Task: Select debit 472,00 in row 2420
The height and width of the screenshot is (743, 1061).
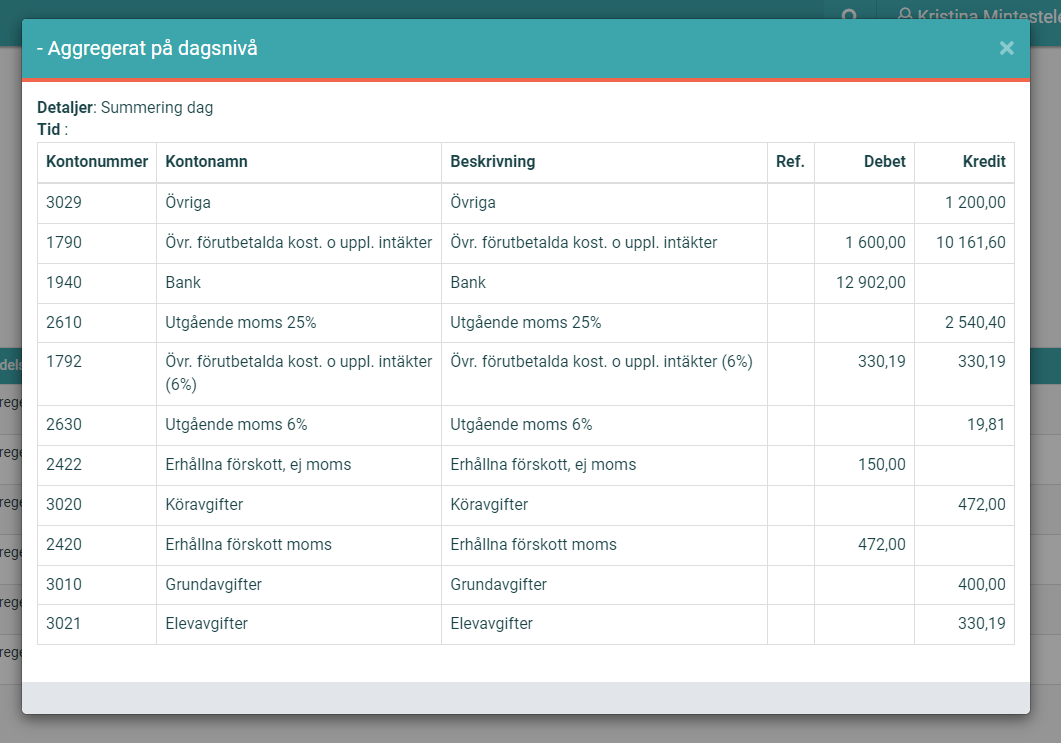Action: click(x=882, y=544)
